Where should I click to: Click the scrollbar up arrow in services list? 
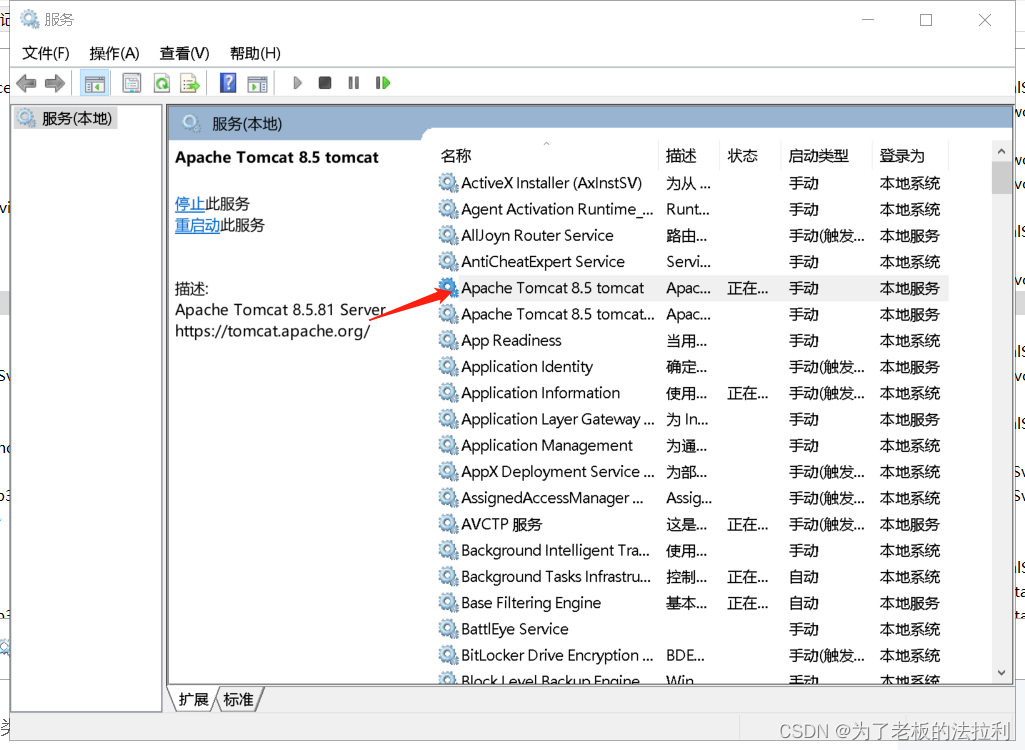coord(1001,151)
